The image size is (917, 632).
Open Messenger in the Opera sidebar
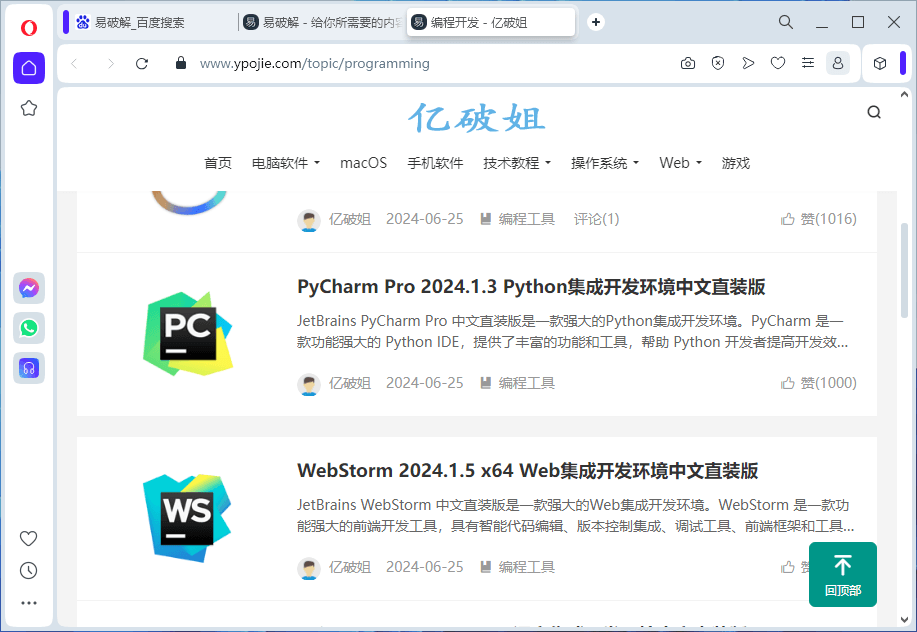pyautogui.click(x=29, y=289)
